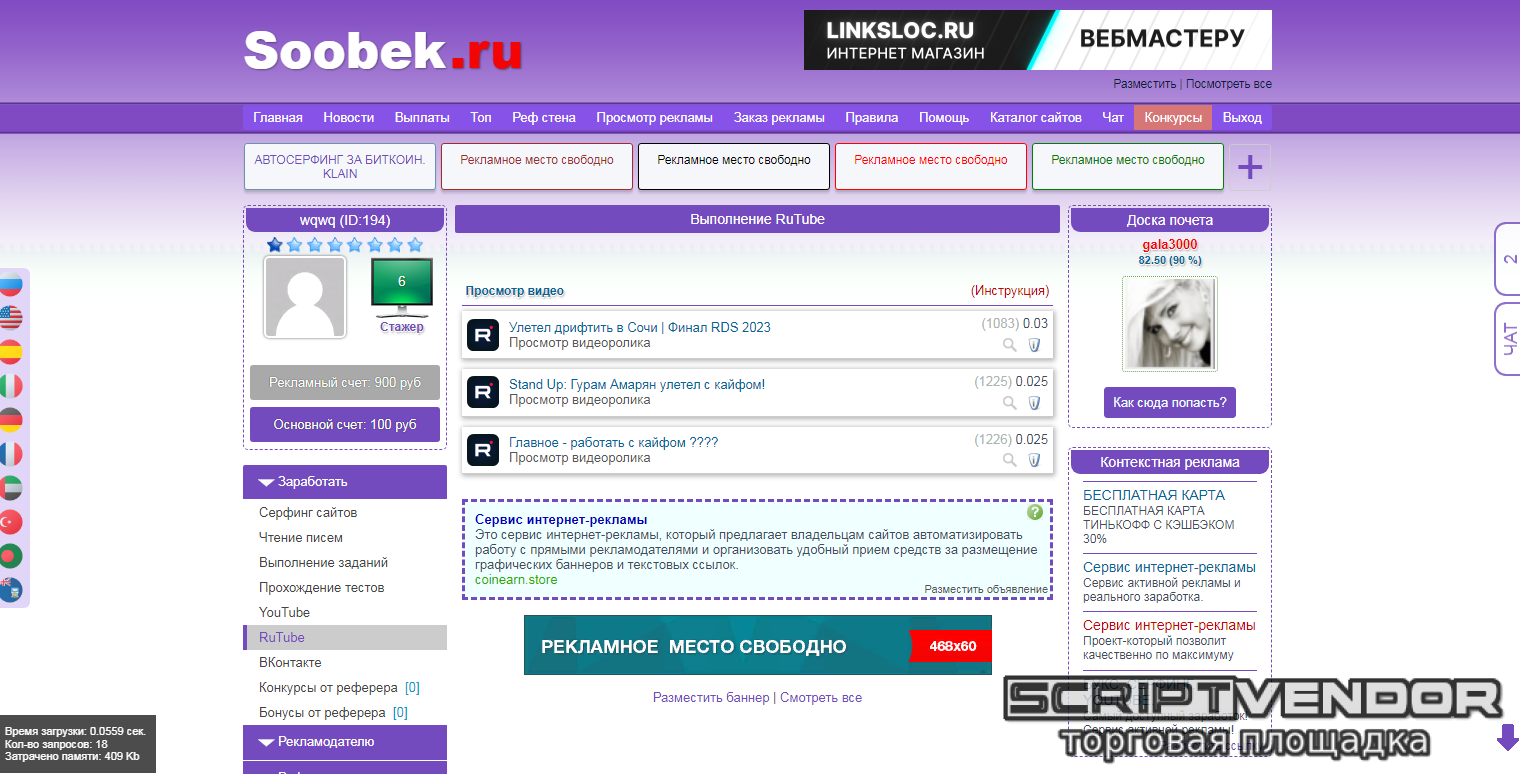Viewport: 1520px width, 774px height.
Task: Open the АВТОСЕРФИНГ ЗА БИТКОИН. KLAIN ad slot
Action: click(x=340, y=167)
